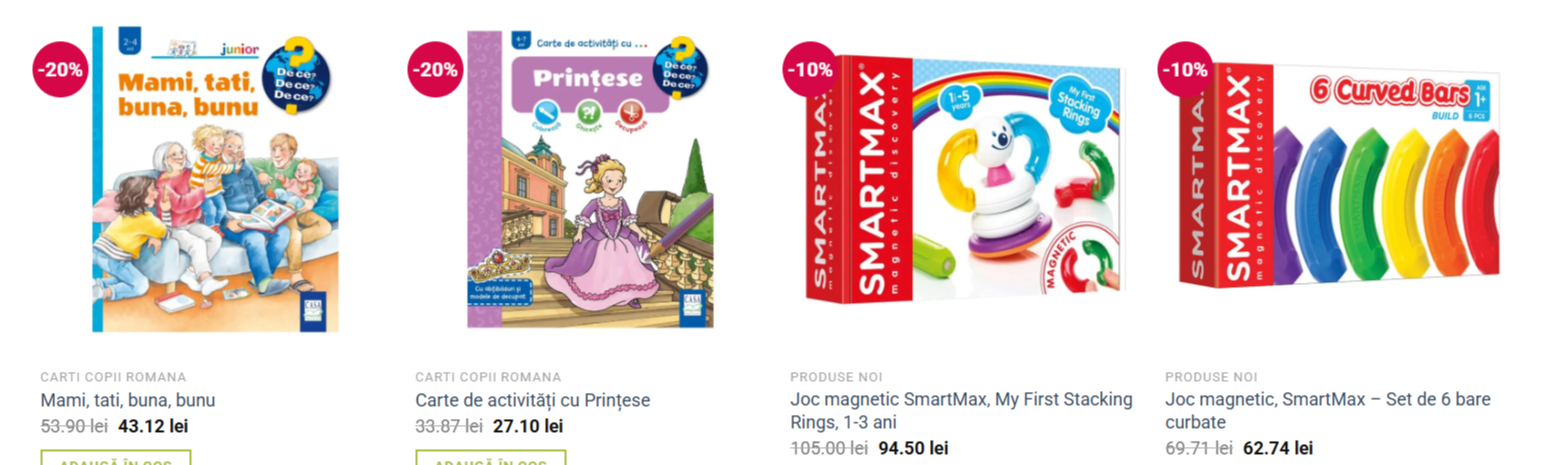Select PRODUSE NOI category above 6 bare curbate
This screenshot has width=1563, height=465.
pyautogui.click(x=1211, y=377)
